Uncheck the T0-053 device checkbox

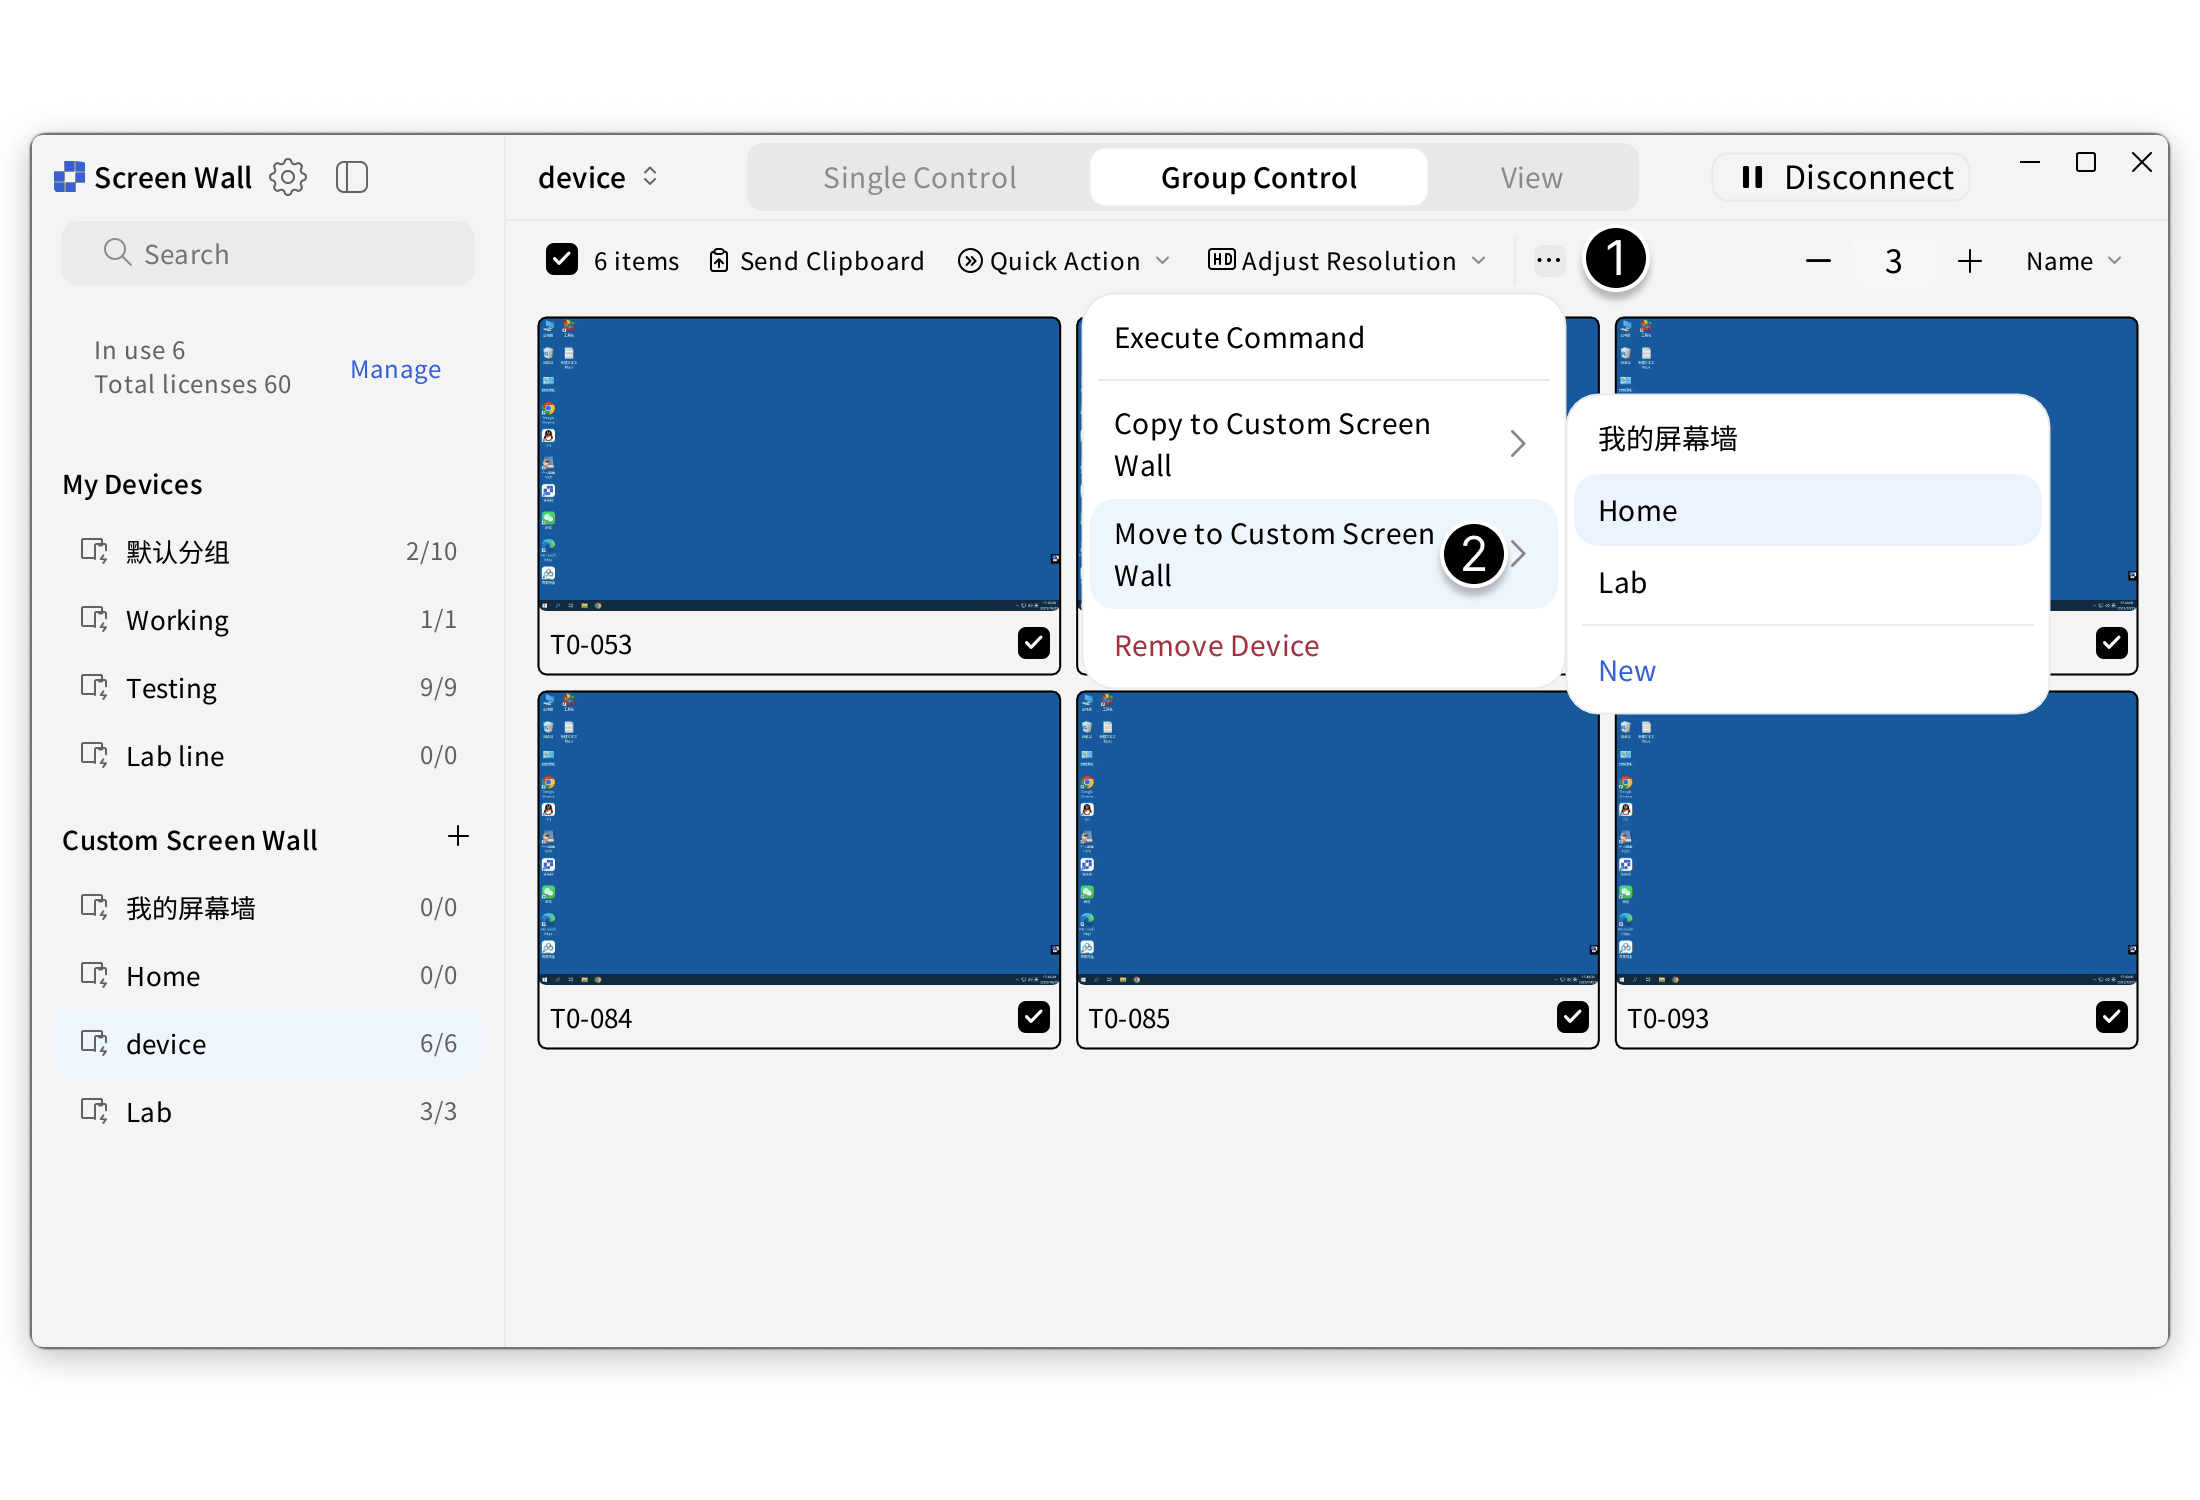(1034, 643)
